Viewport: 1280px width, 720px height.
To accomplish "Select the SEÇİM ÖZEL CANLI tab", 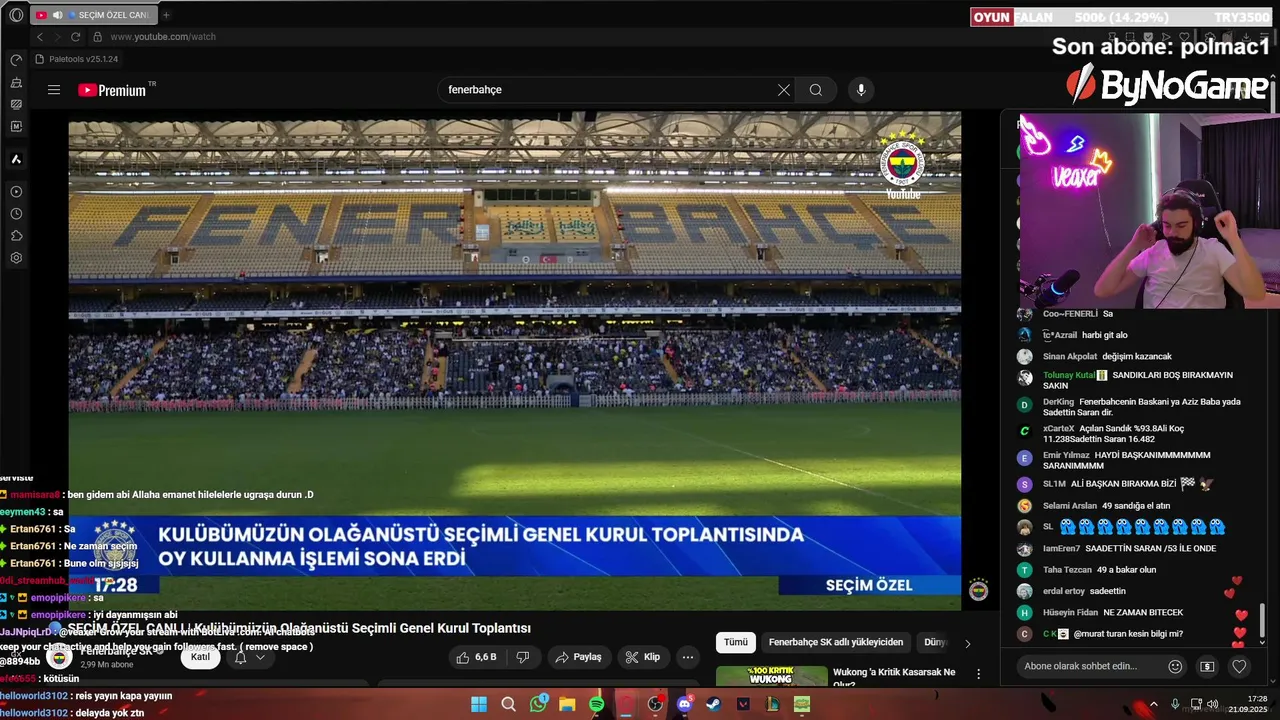I will (x=92, y=15).
